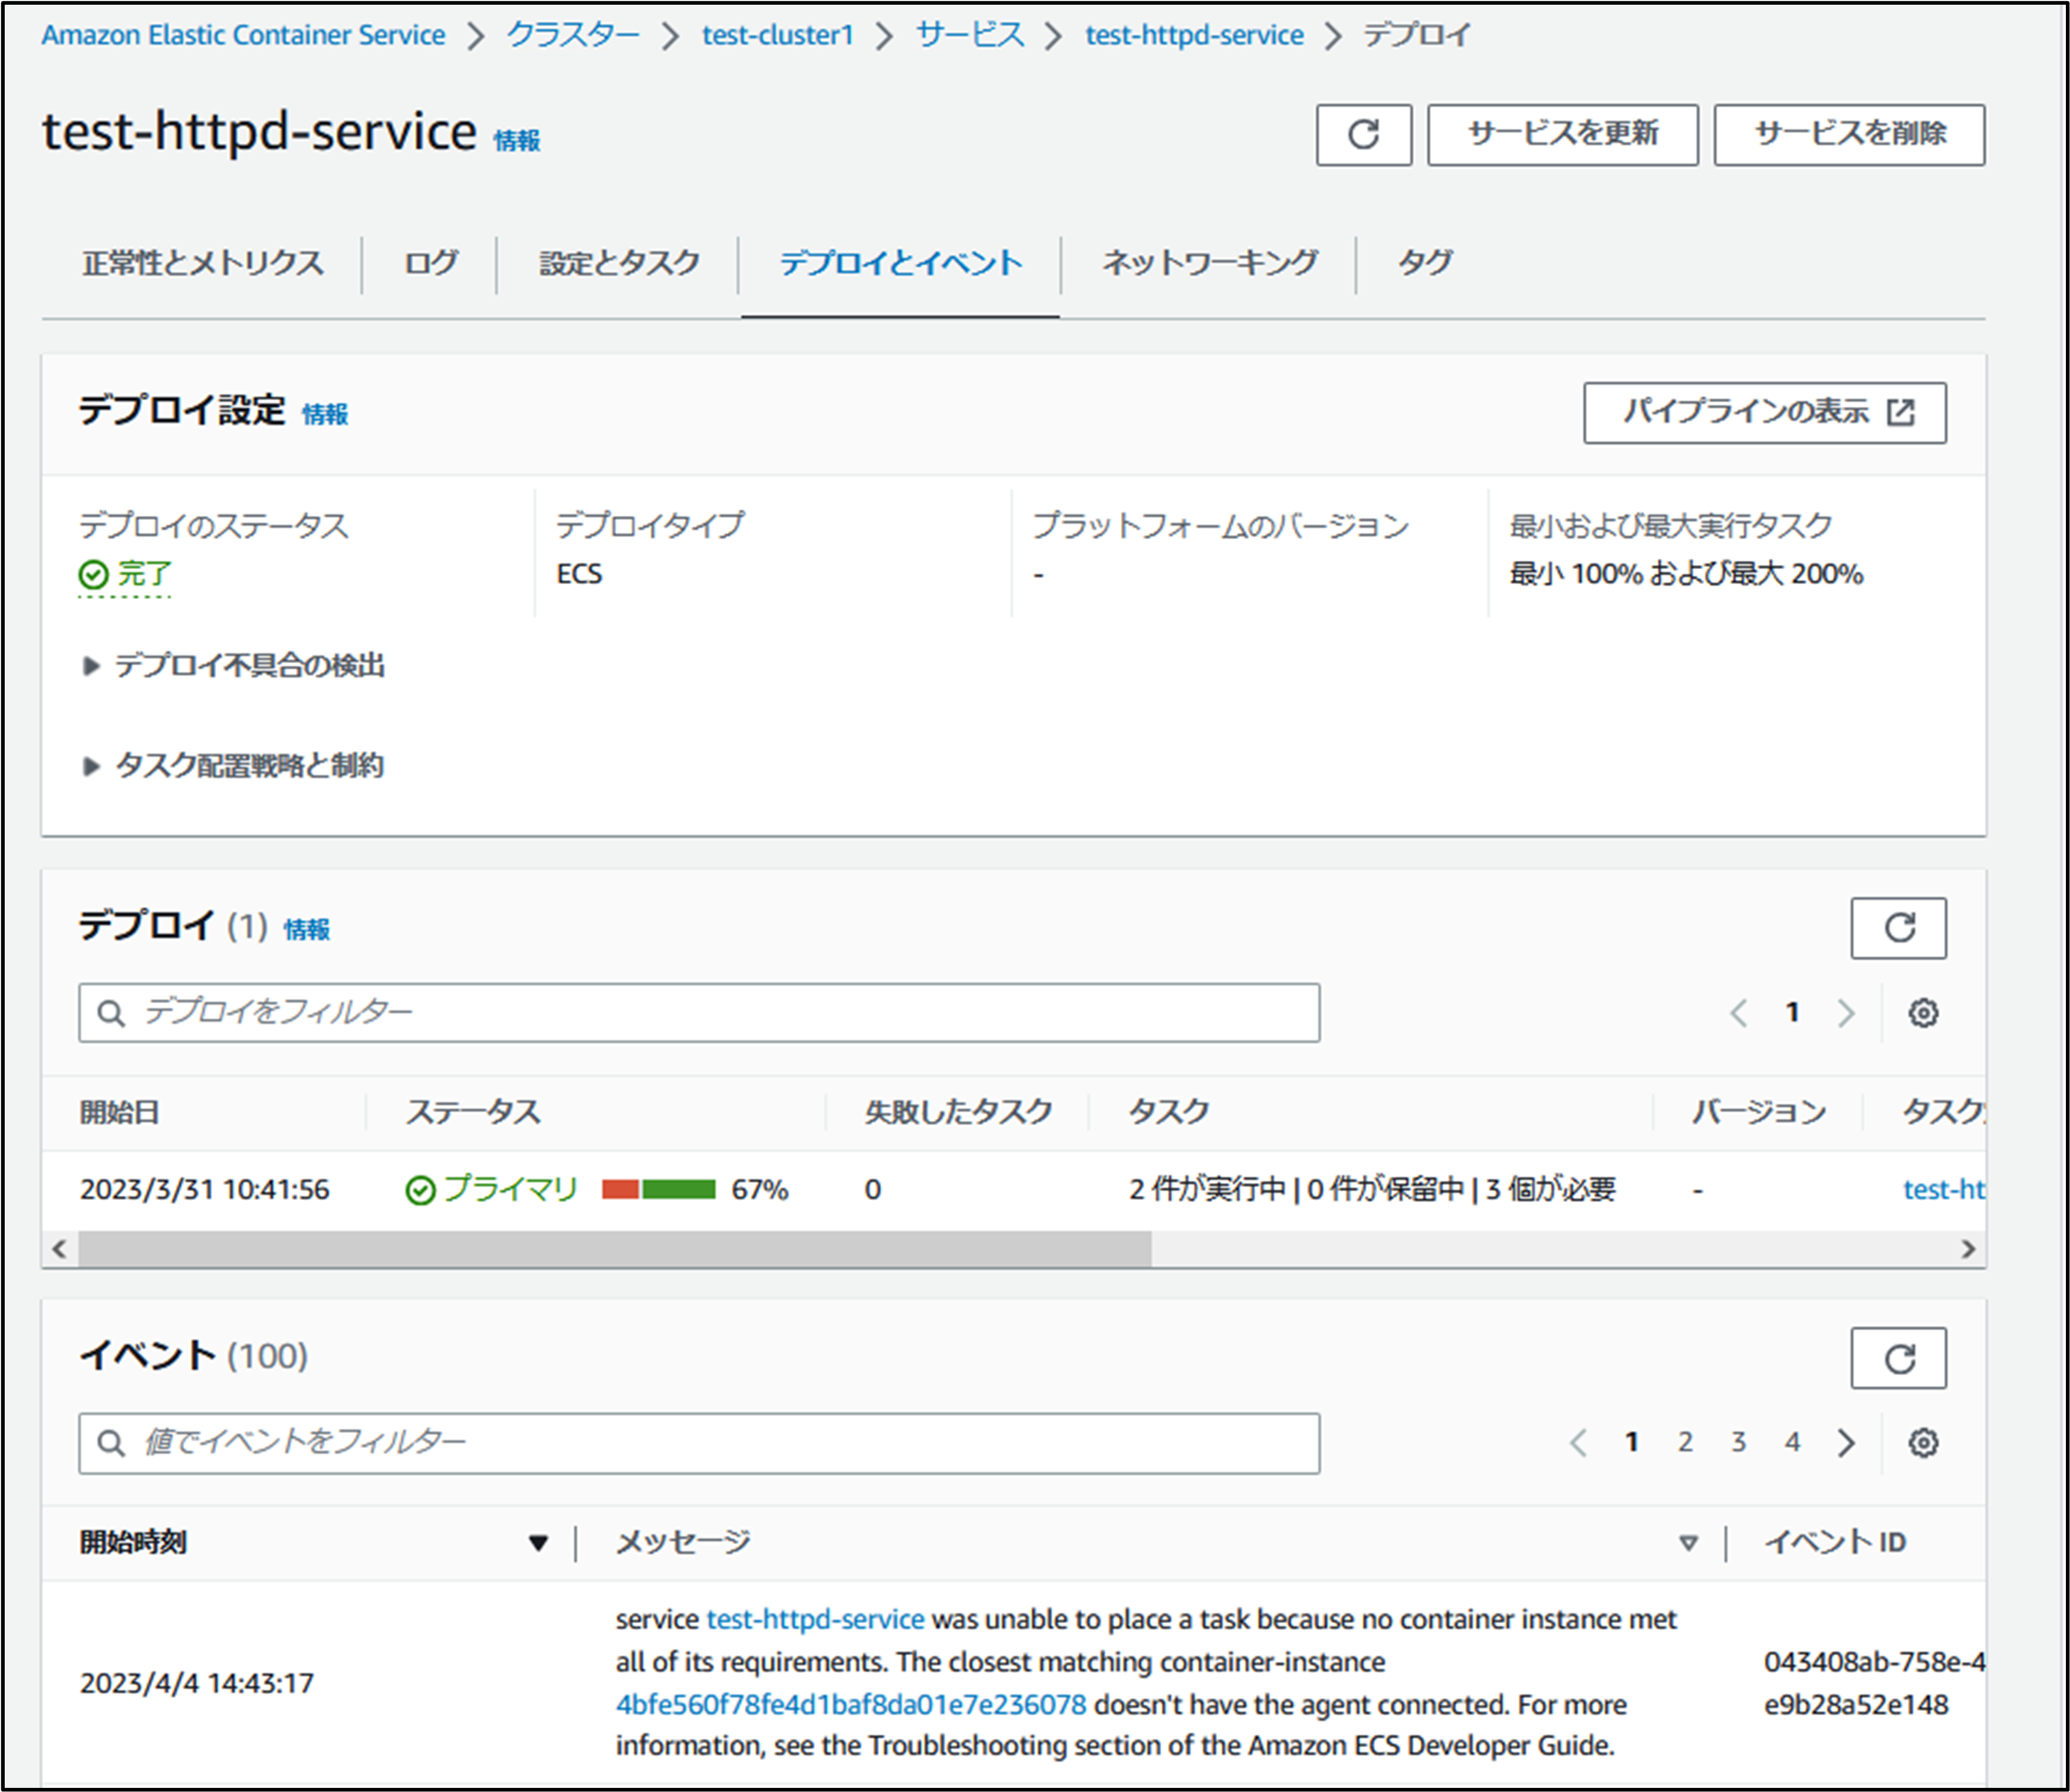Focus the デプロイをフィルター search field
This screenshot has width=2070, height=1792.
(x=700, y=1012)
